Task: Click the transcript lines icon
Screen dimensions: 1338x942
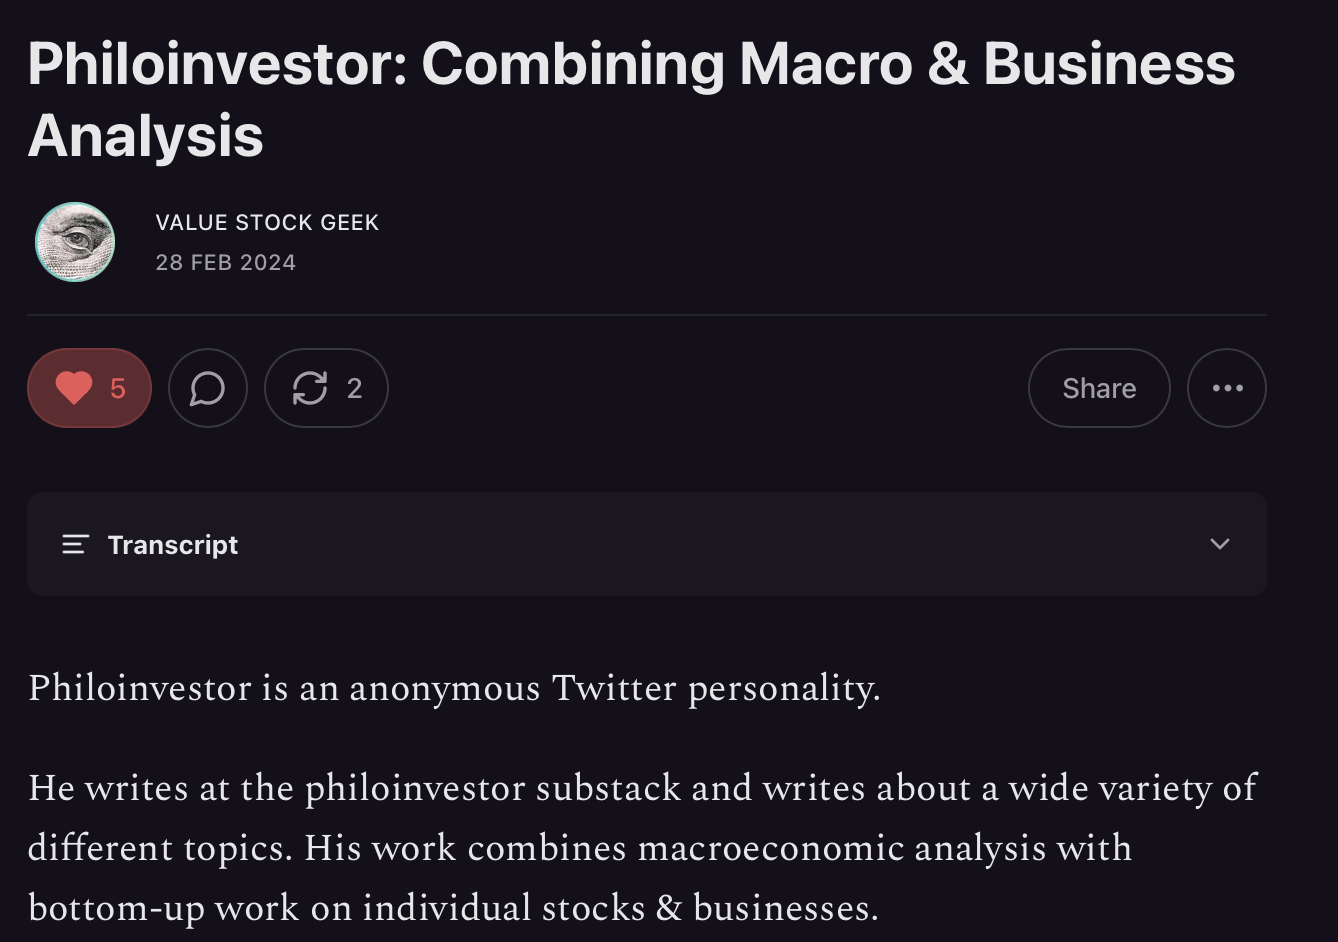Action: [x=75, y=545]
